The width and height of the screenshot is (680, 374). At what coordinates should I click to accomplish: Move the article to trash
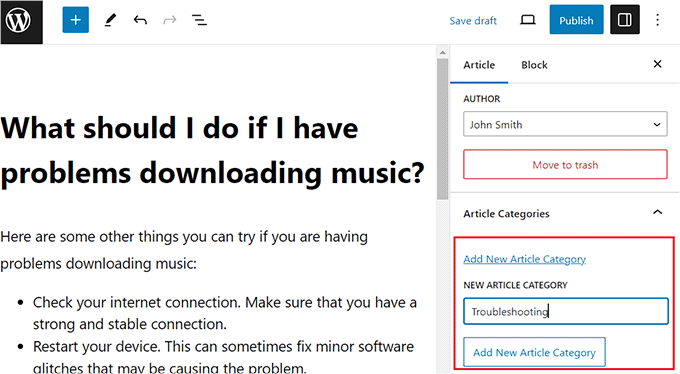pyautogui.click(x=565, y=164)
